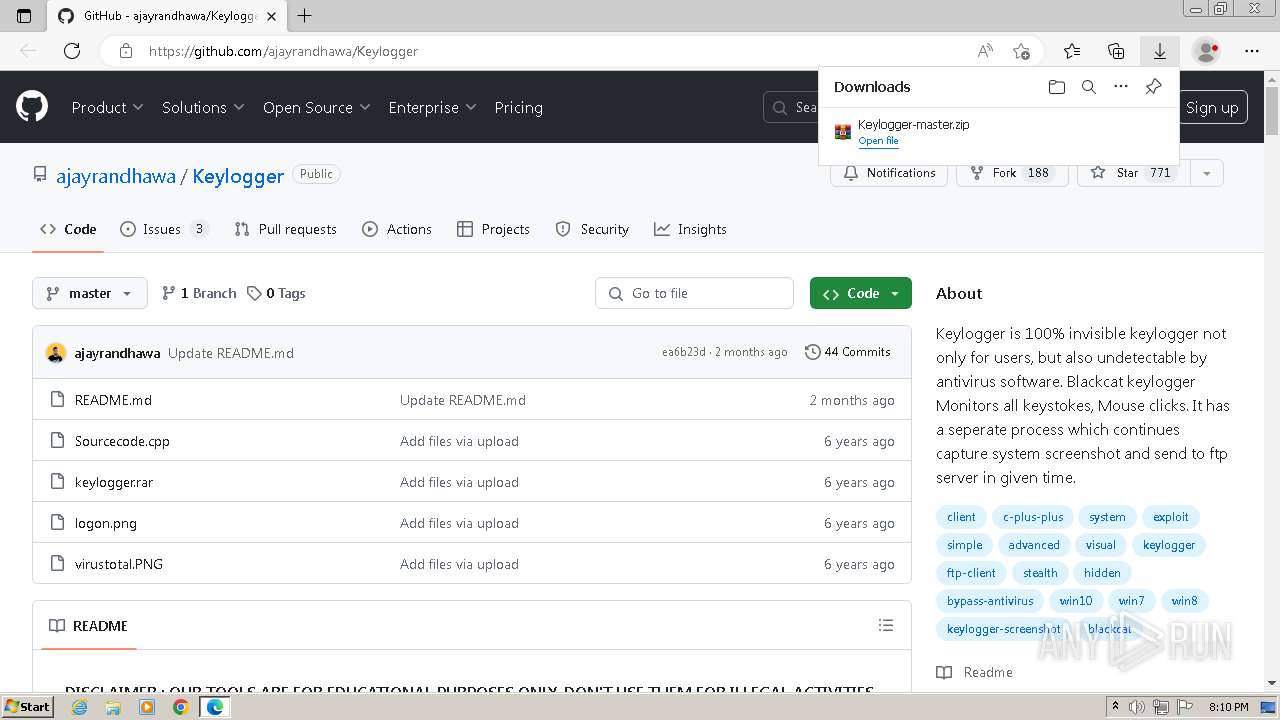Open the README outline list icon
The image size is (1280, 720).
point(886,625)
